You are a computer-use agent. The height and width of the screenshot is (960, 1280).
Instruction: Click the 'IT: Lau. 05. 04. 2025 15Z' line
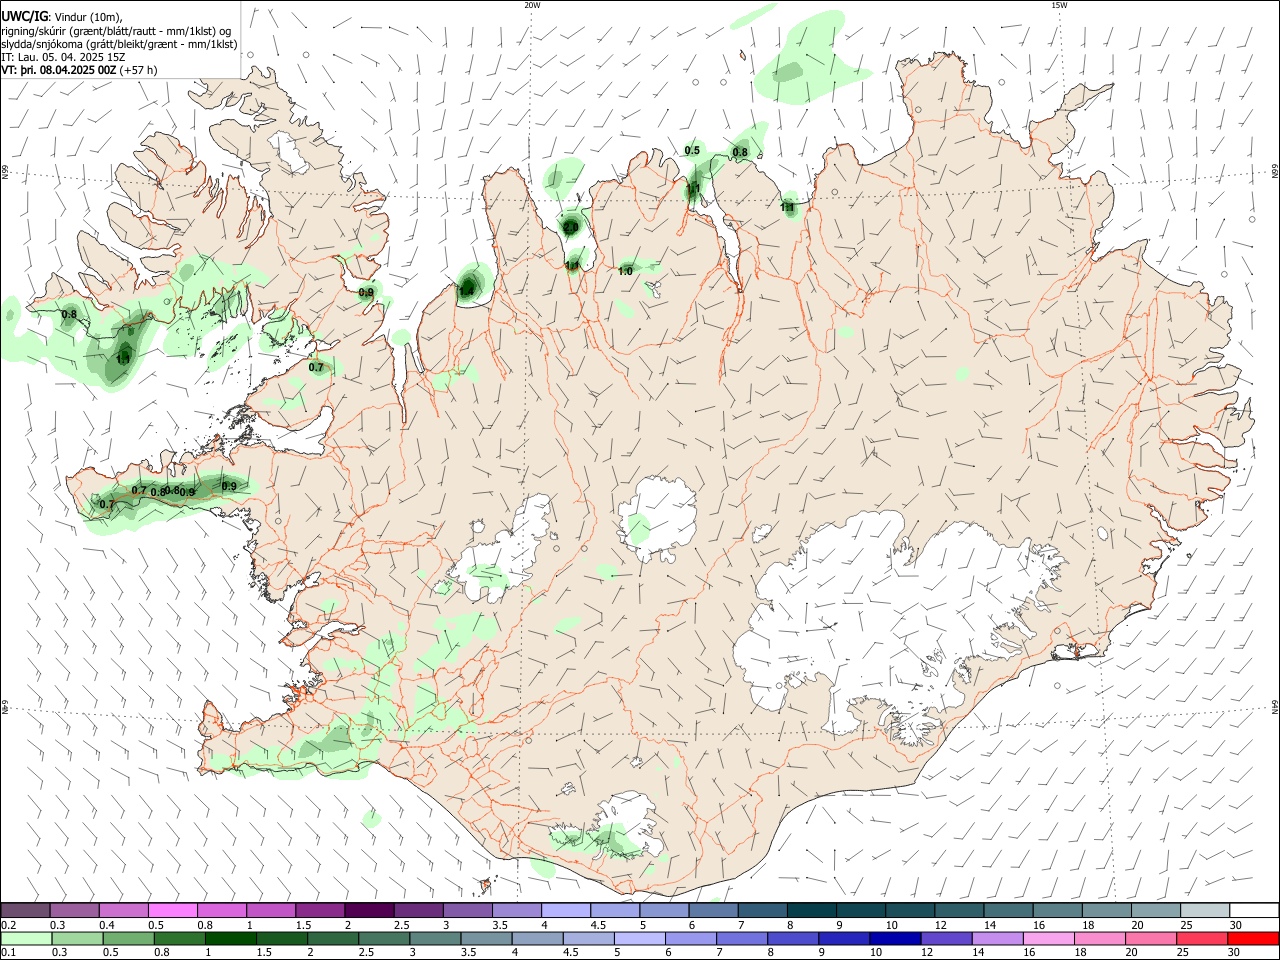(x=63, y=57)
